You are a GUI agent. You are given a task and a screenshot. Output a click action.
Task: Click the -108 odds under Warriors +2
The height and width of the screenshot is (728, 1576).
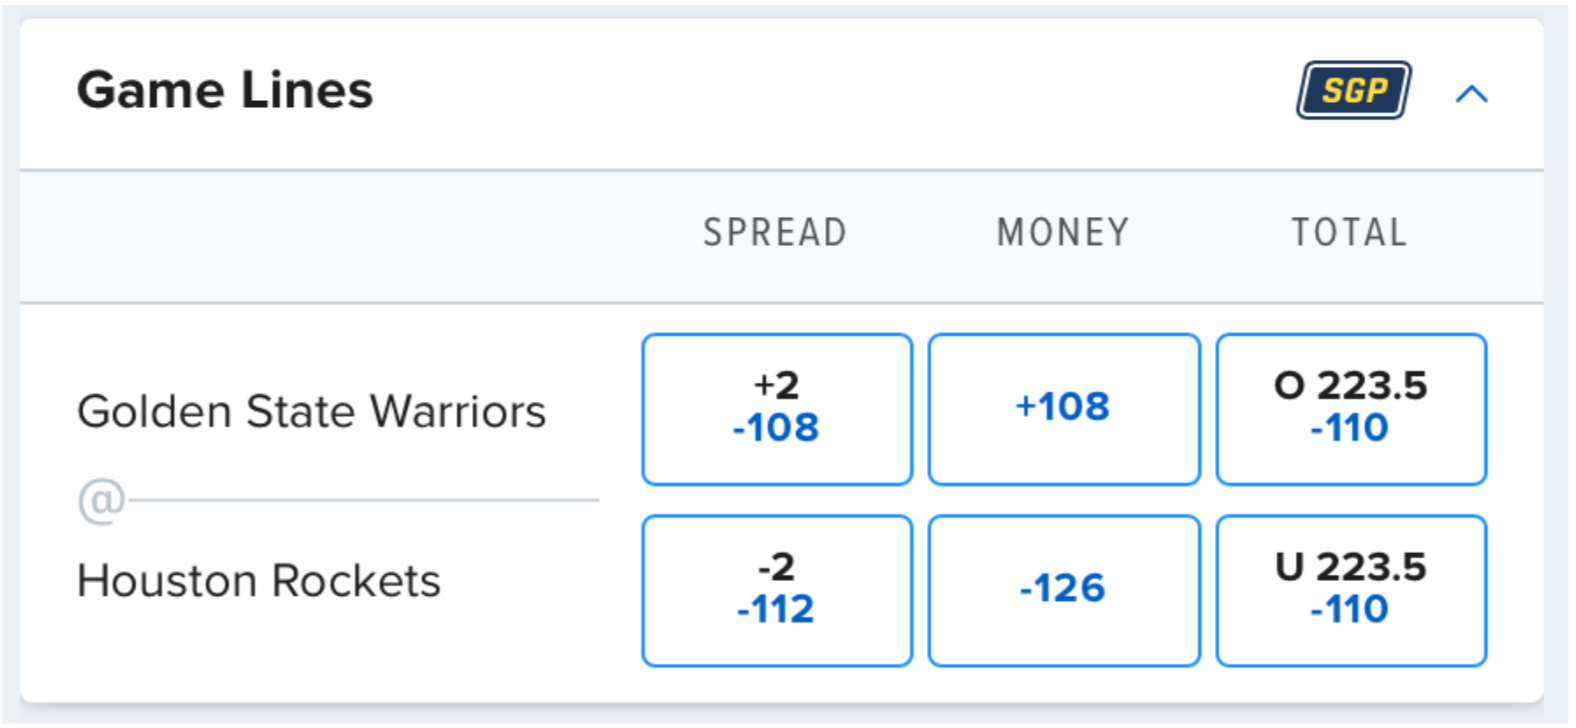[776, 429]
